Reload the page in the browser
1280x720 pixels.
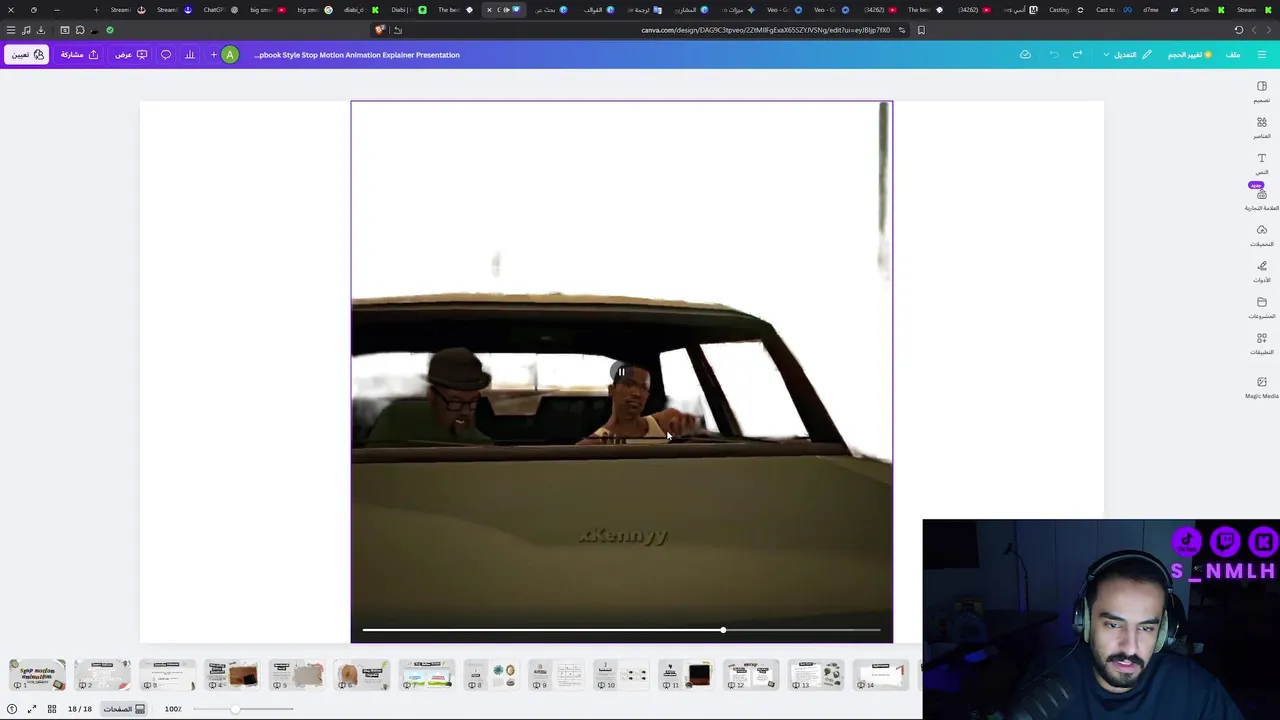1239,30
